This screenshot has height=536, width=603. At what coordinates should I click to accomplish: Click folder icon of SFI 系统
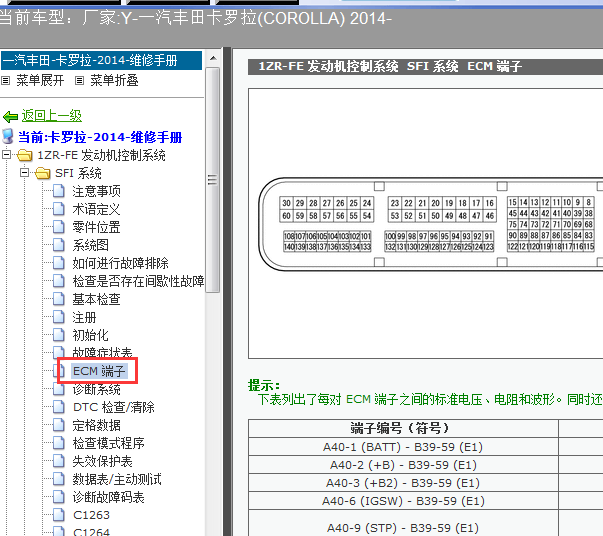point(43,173)
